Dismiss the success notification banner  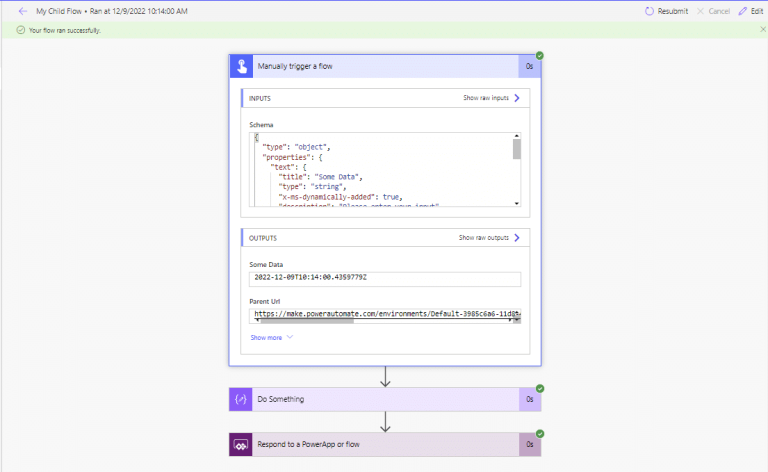(763, 29)
